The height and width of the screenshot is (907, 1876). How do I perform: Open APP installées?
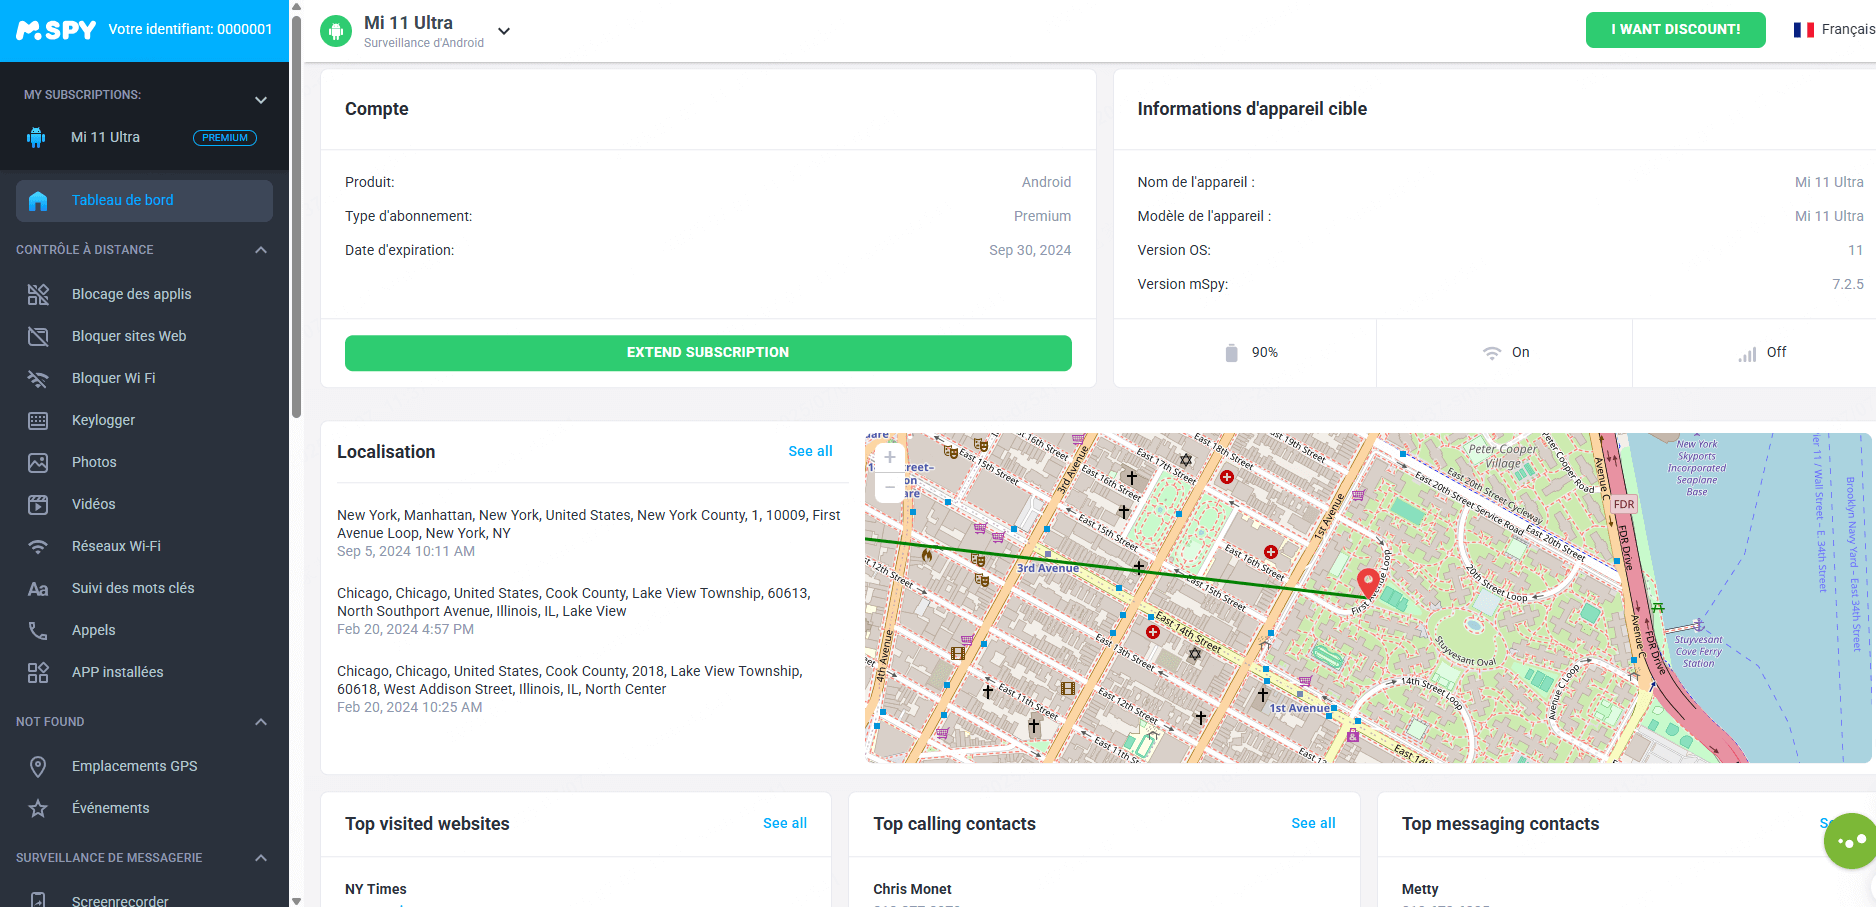[x=117, y=672]
